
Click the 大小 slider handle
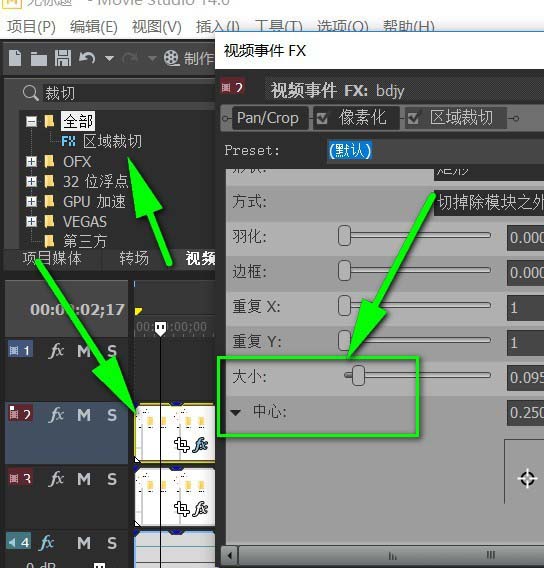click(358, 375)
